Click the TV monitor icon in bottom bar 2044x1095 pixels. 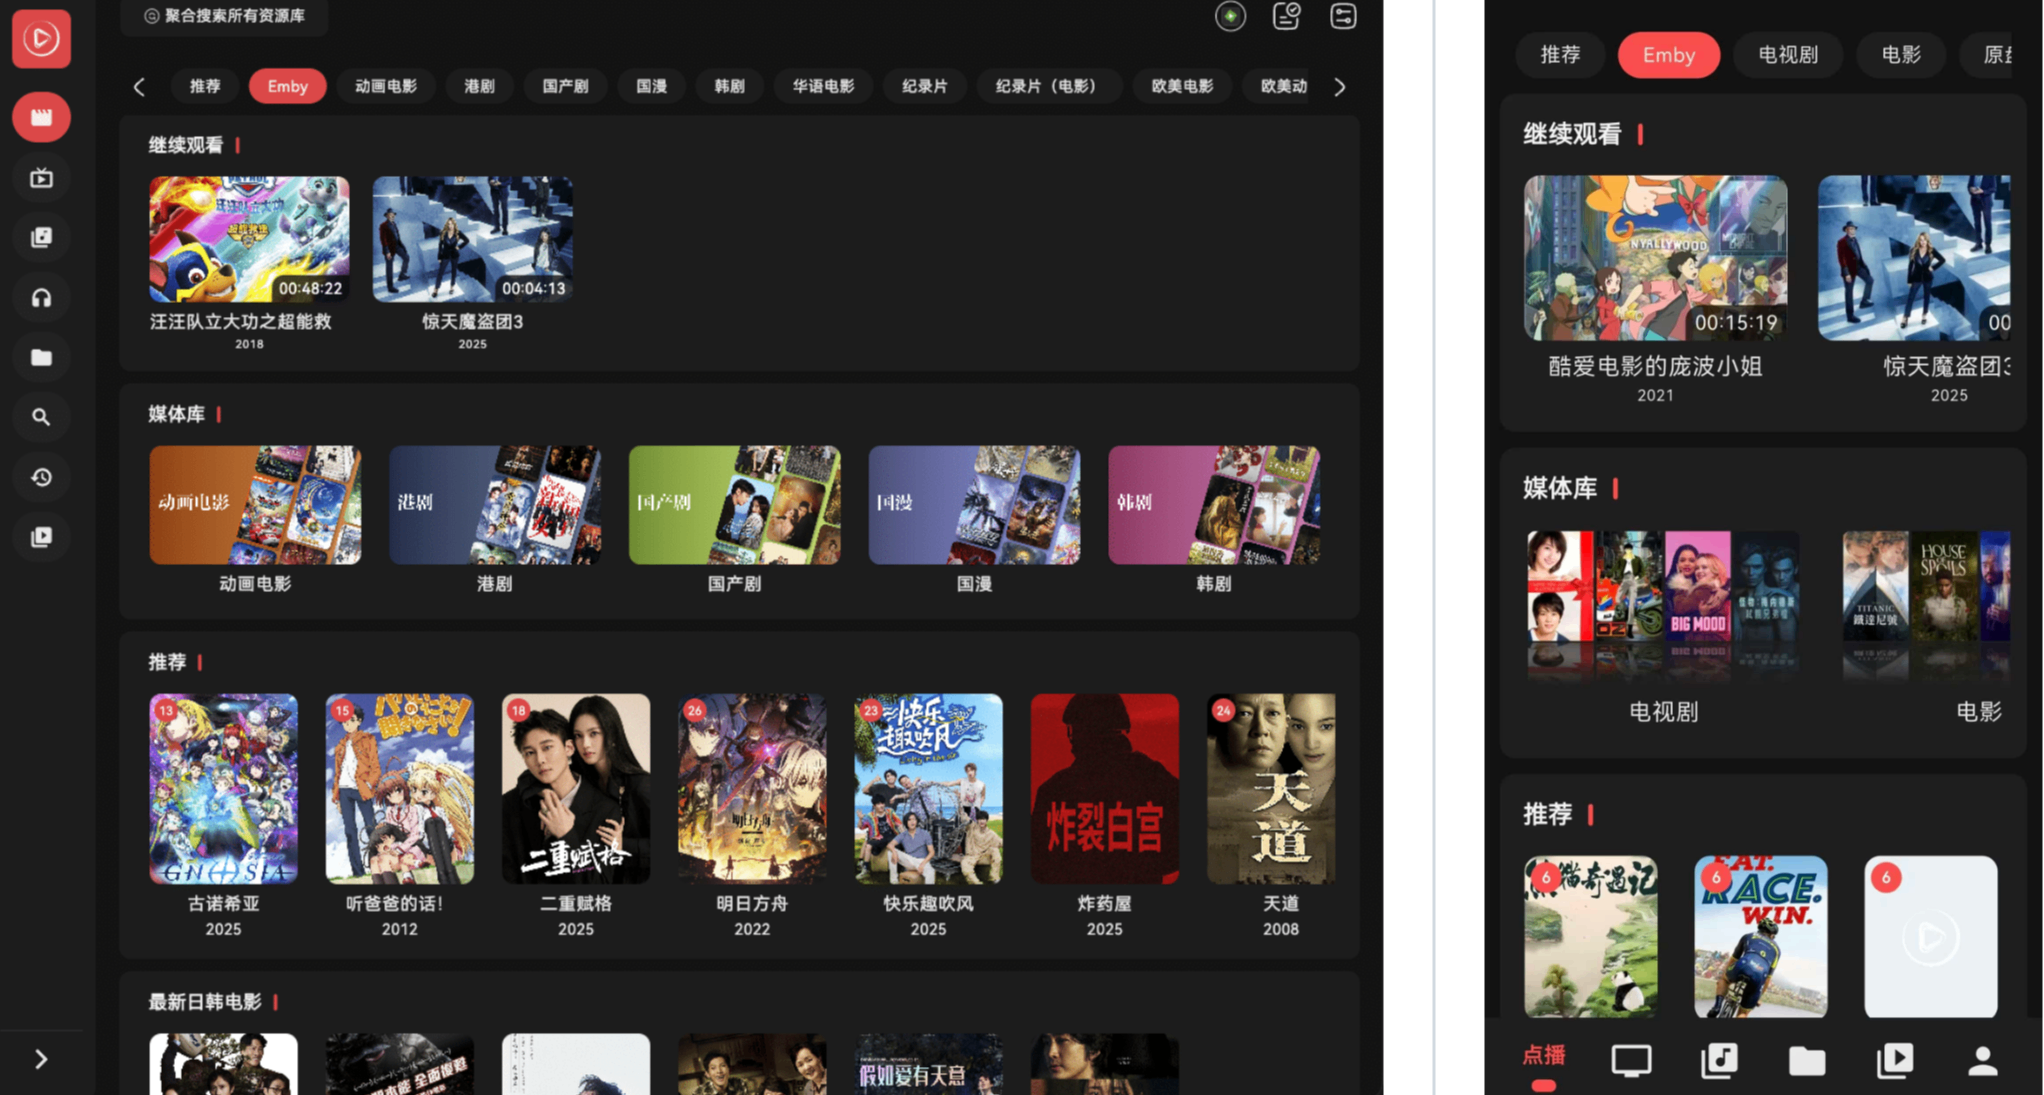click(x=1631, y=1060)
